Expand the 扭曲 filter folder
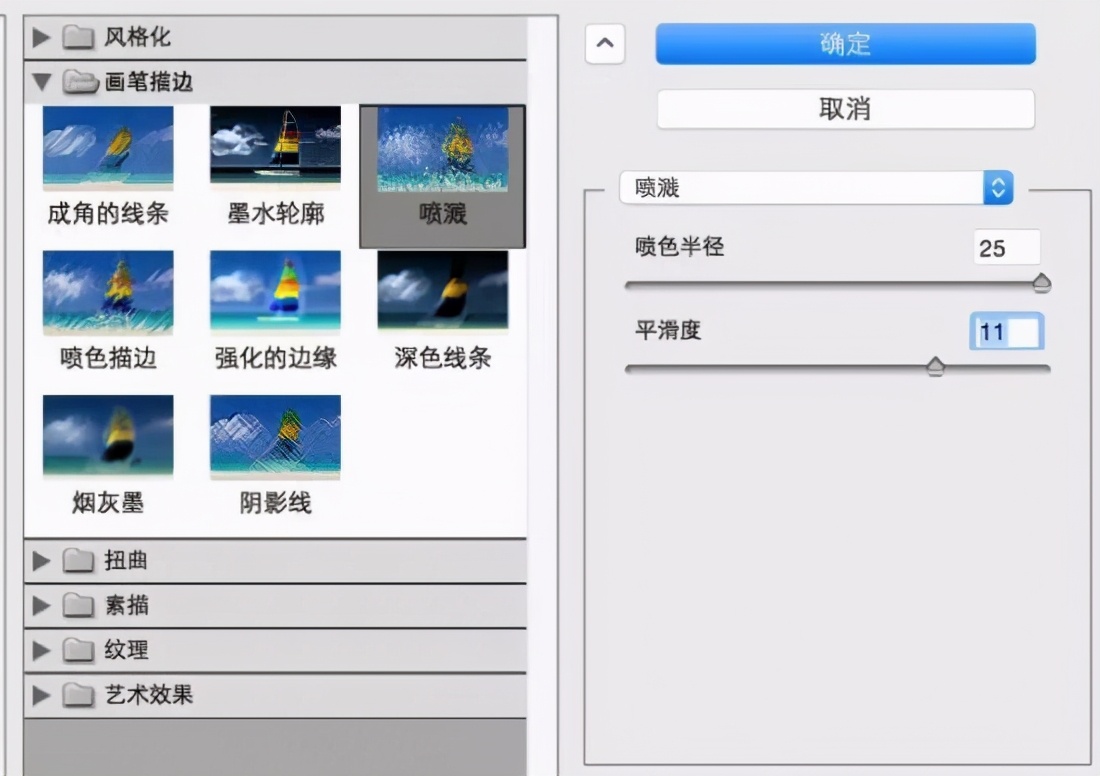The image size is (1100, 776). pos(41,561)
